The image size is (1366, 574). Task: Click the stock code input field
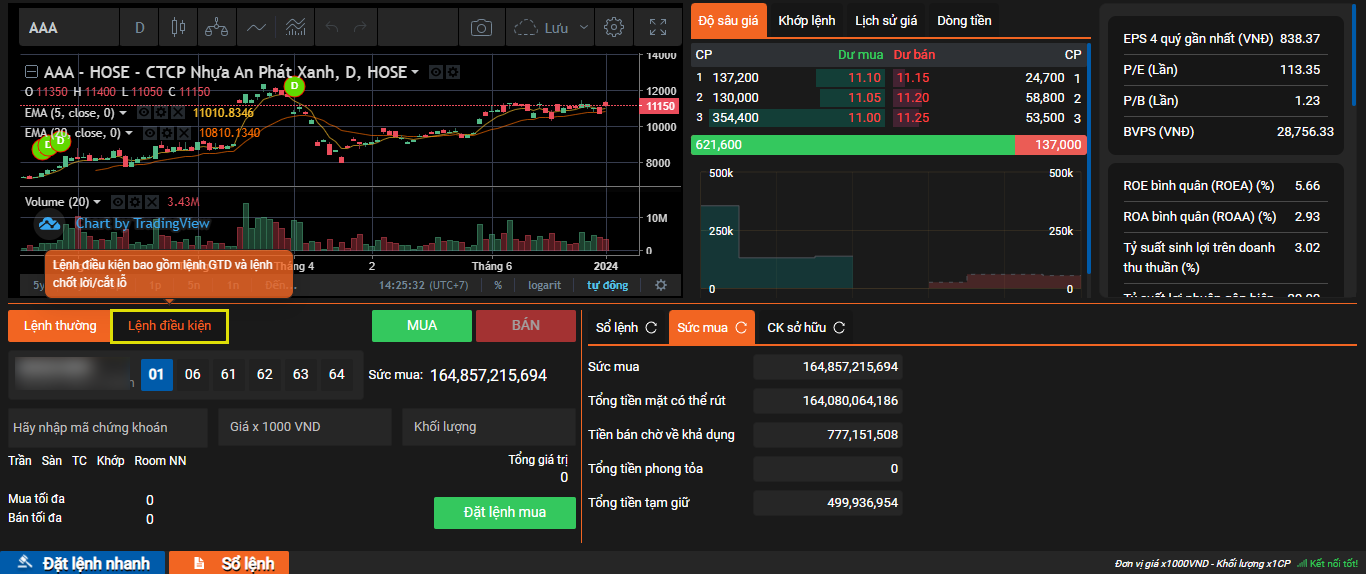point(107,427)
